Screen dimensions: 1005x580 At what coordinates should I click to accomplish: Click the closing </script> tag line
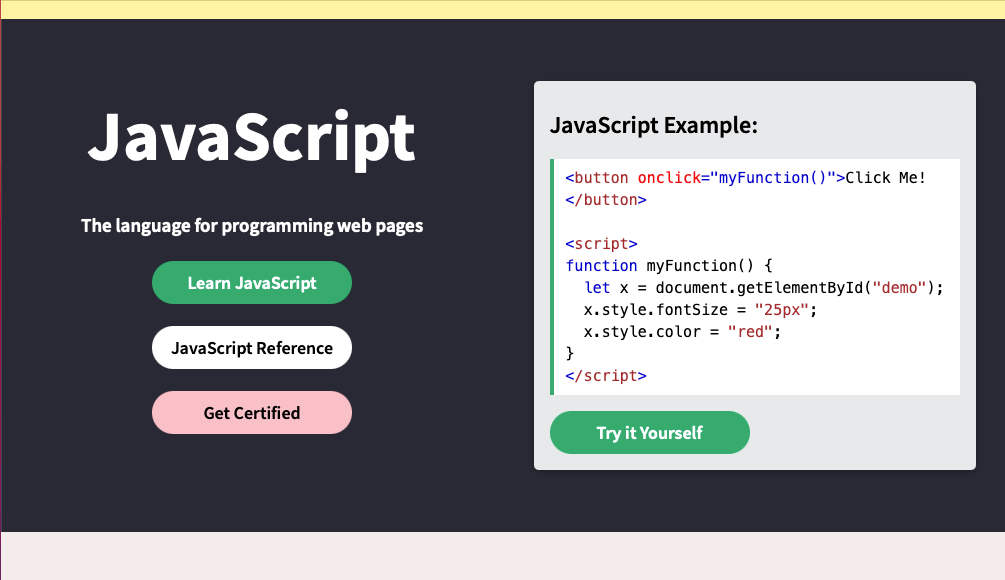(606, 376)
